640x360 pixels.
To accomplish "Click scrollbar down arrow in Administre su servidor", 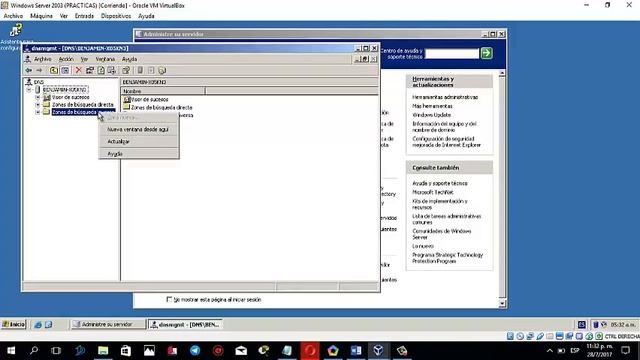I will pos(502,304).
